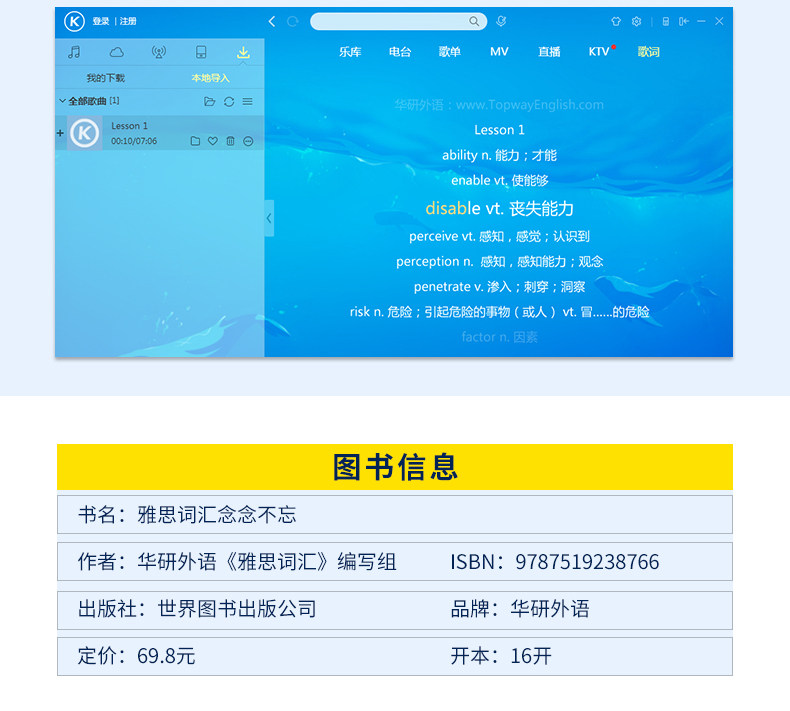Viewport: 790px width, 711px height.
Task: Click the compact mode icon left of minimize
Action: pos(684,21)
